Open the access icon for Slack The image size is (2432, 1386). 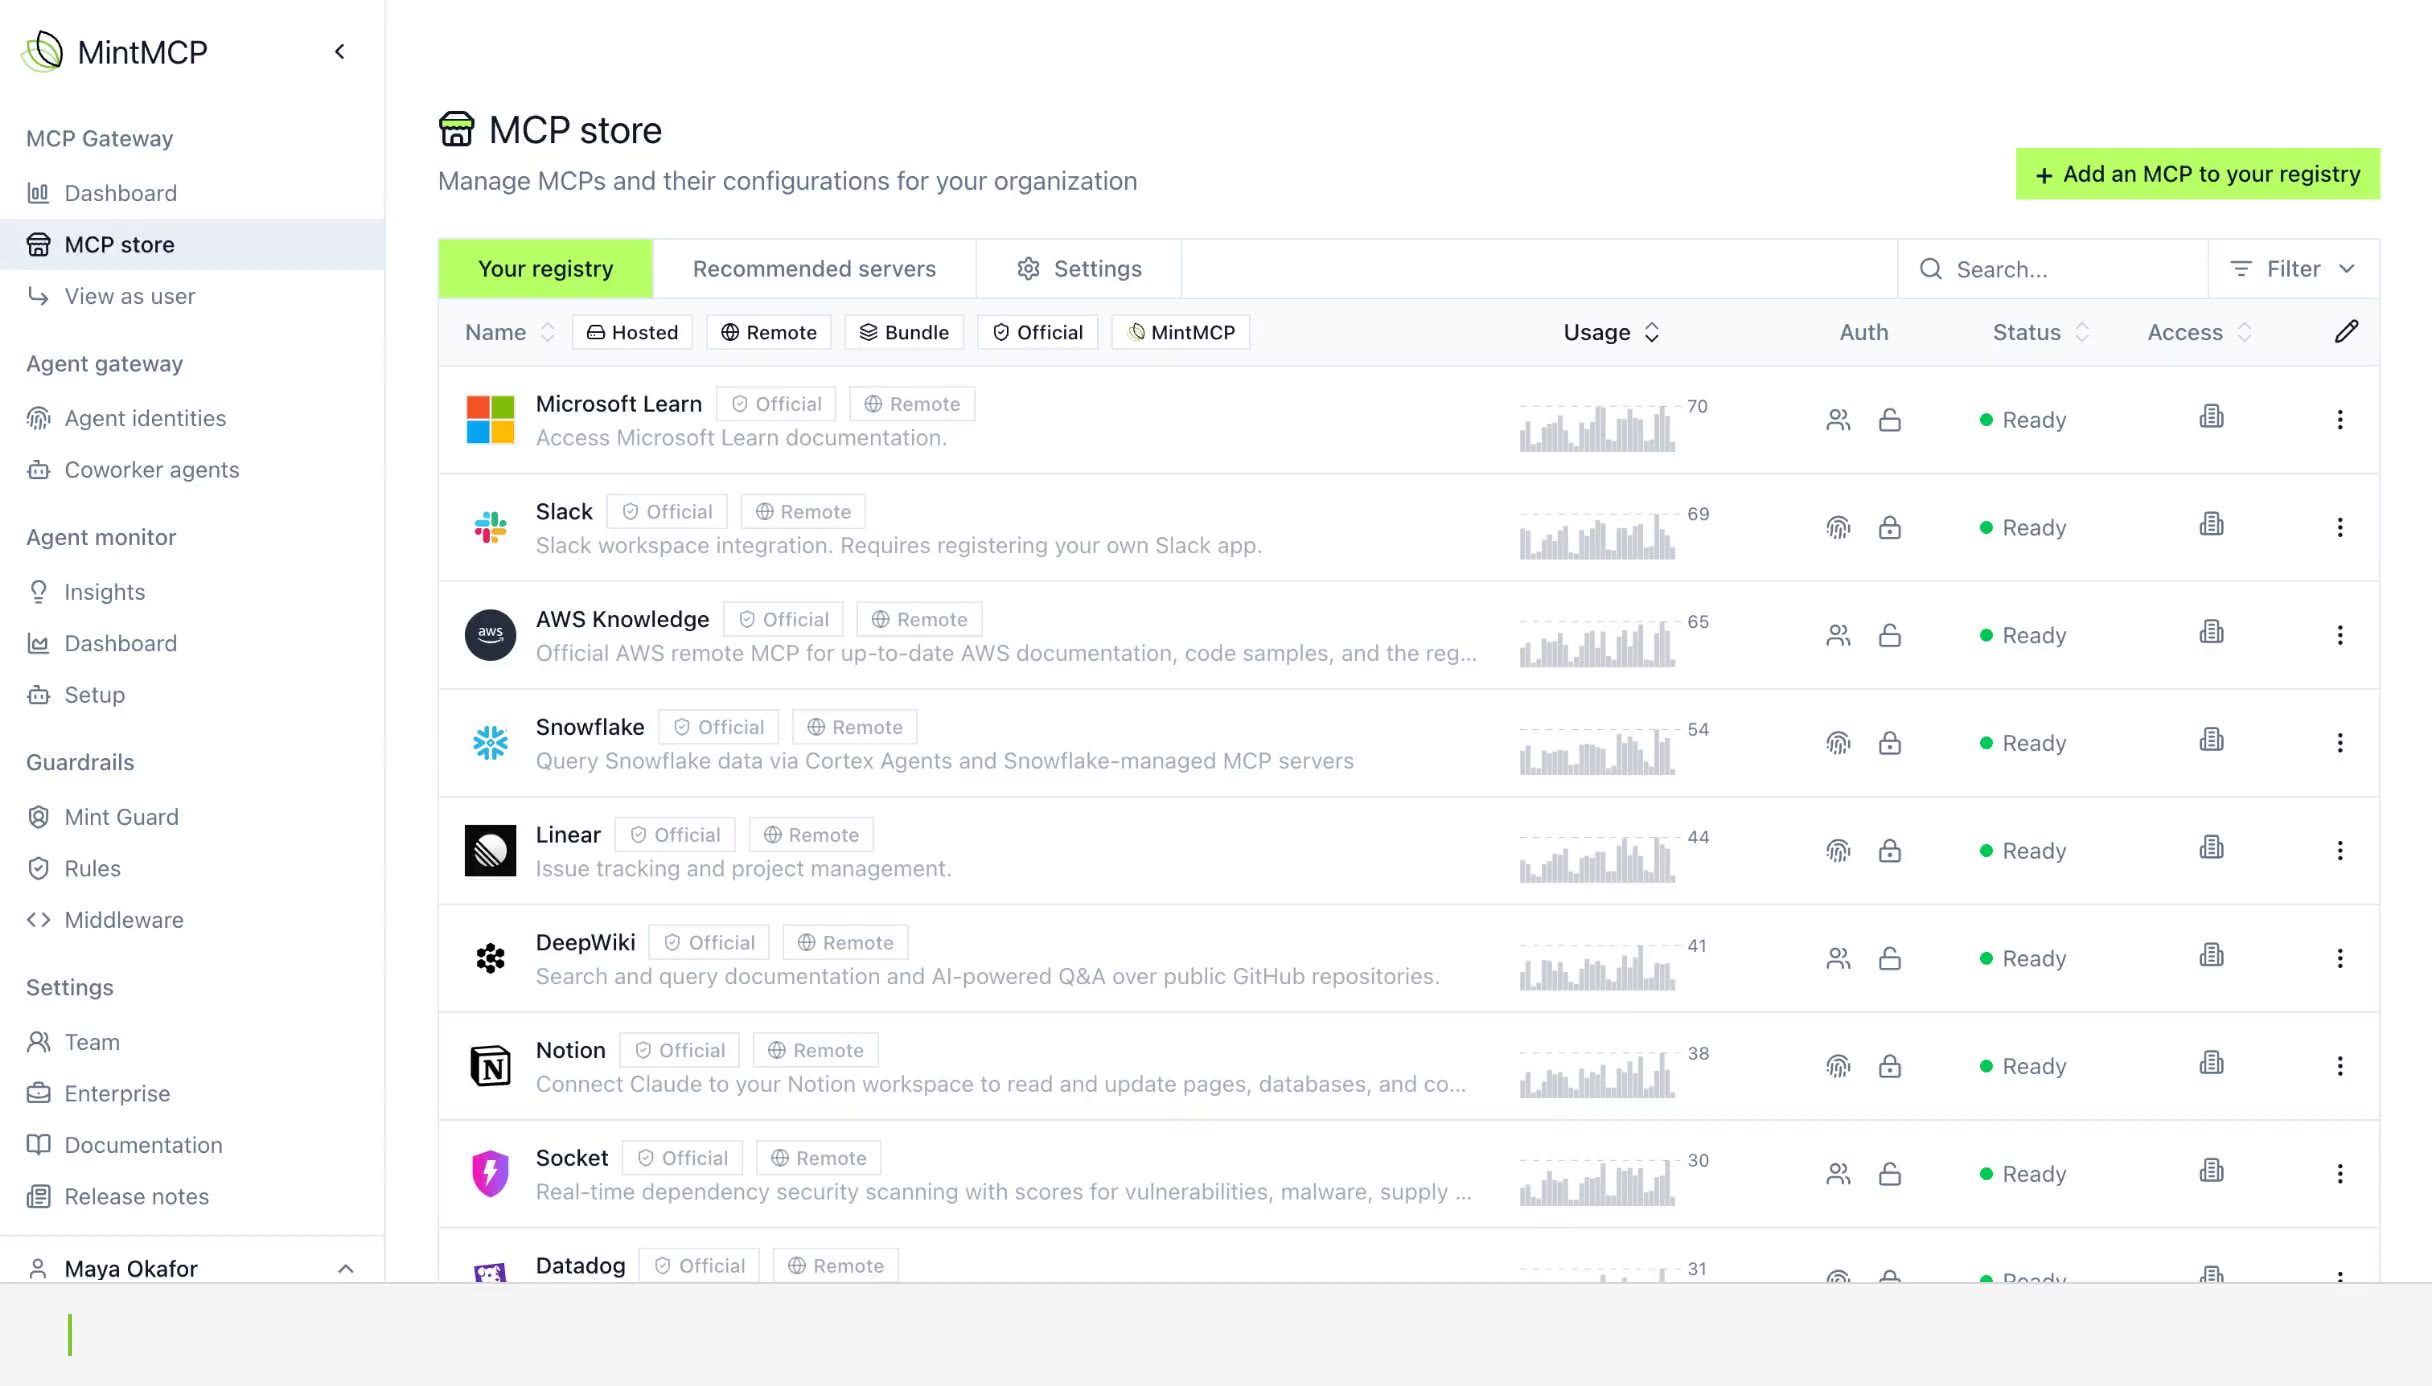[x=2212, y=525]
